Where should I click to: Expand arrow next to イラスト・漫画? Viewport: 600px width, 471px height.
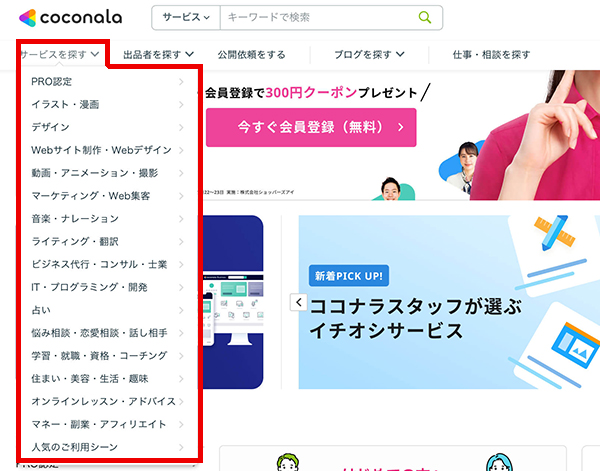181,104
